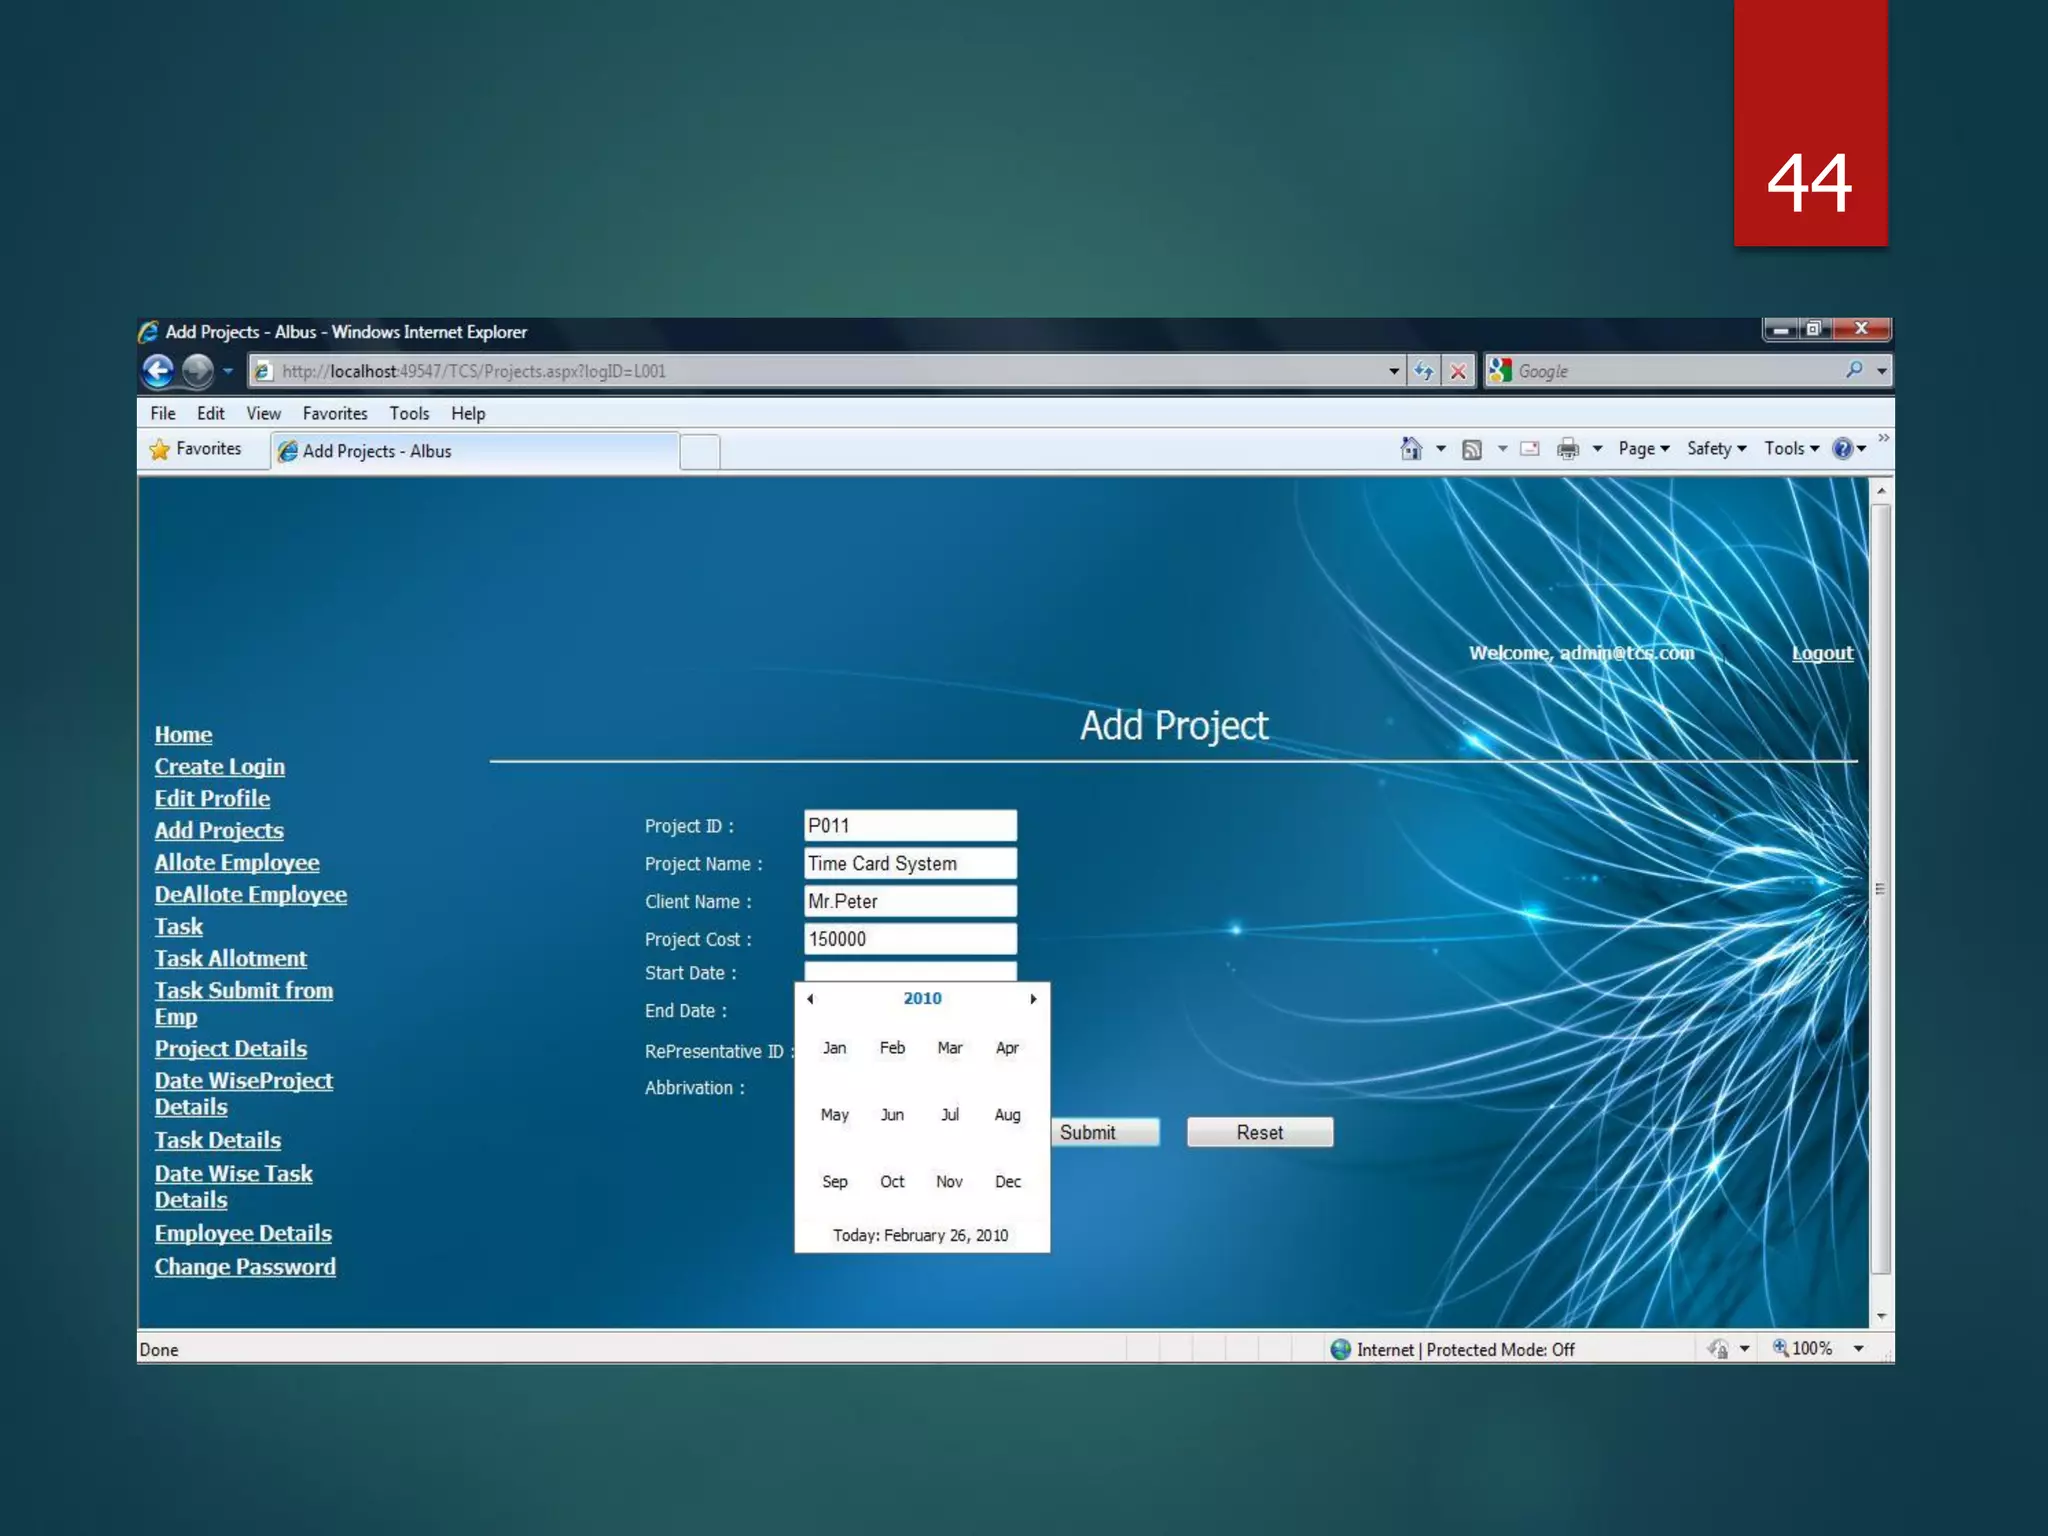Click the browser Back arrow button
The image size is (2048, 1536).
coord(158,371)
